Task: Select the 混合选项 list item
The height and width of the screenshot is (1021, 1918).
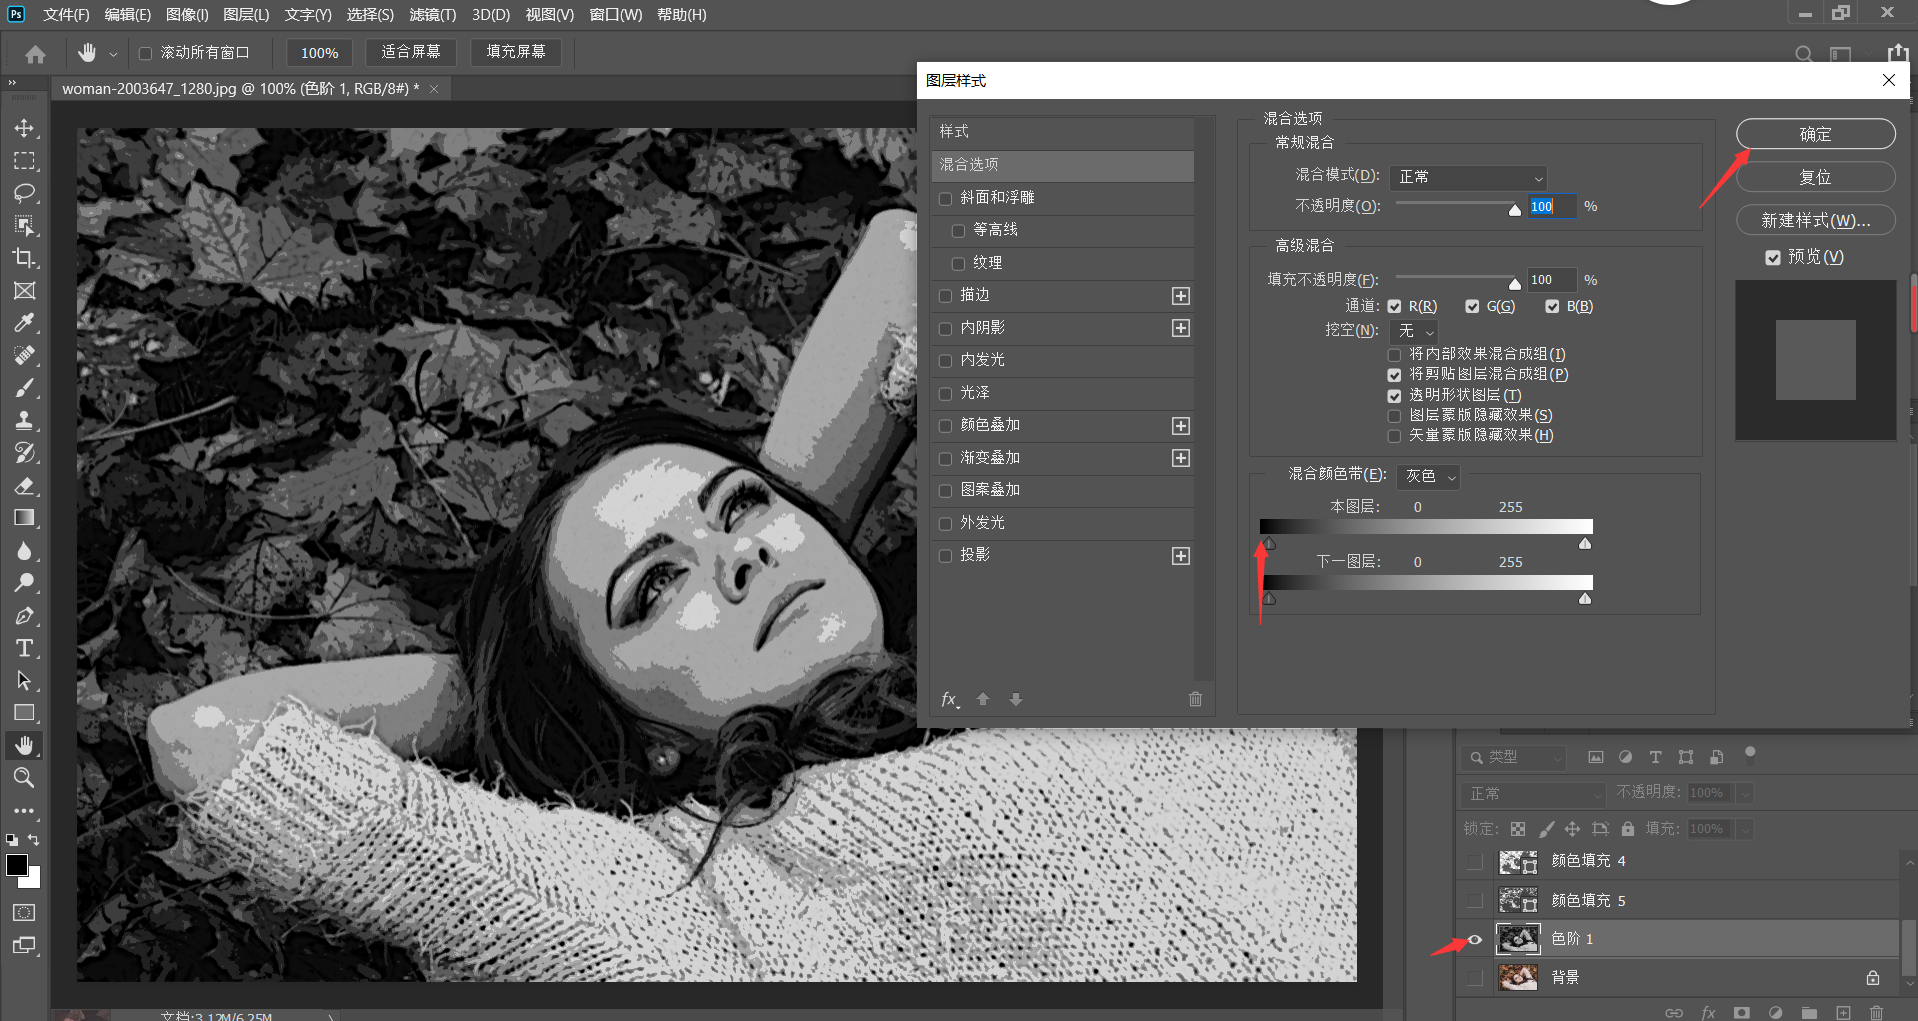Action: click(1062, 166)
